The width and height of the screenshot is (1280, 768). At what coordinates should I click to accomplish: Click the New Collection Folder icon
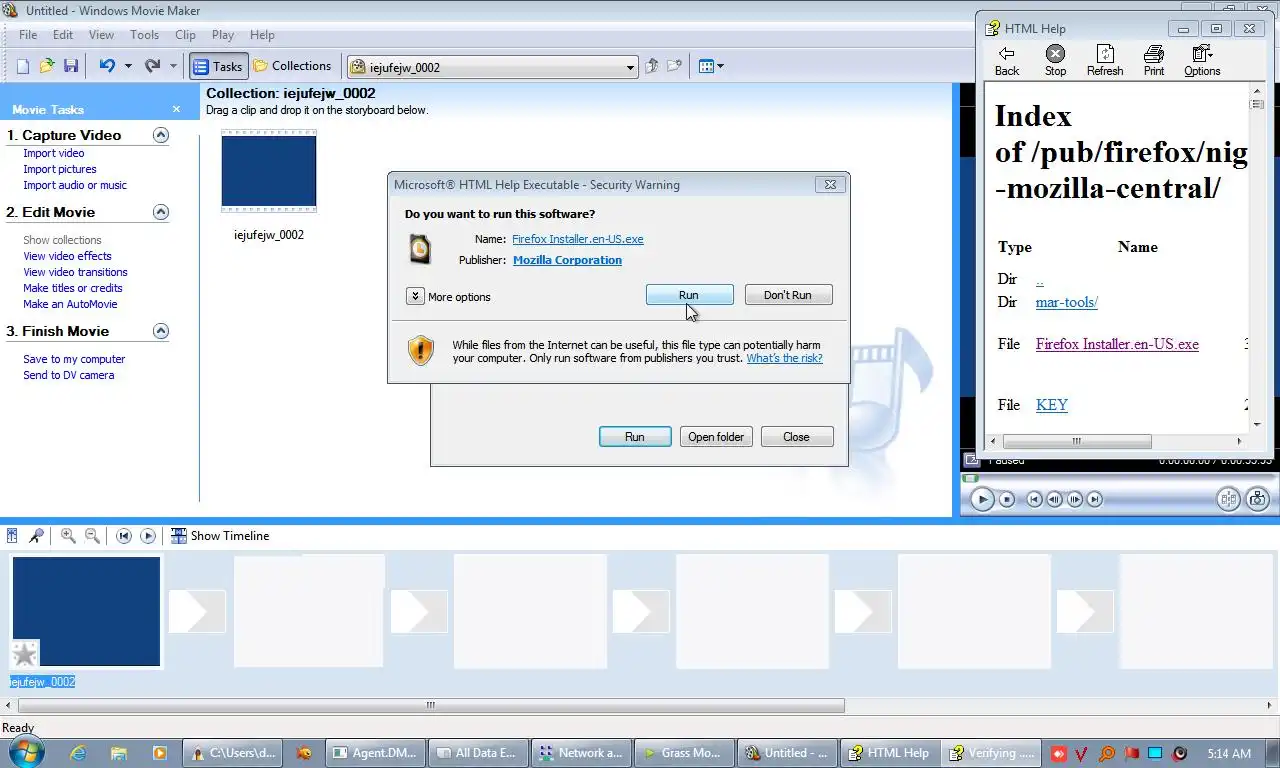pos(675,66)
